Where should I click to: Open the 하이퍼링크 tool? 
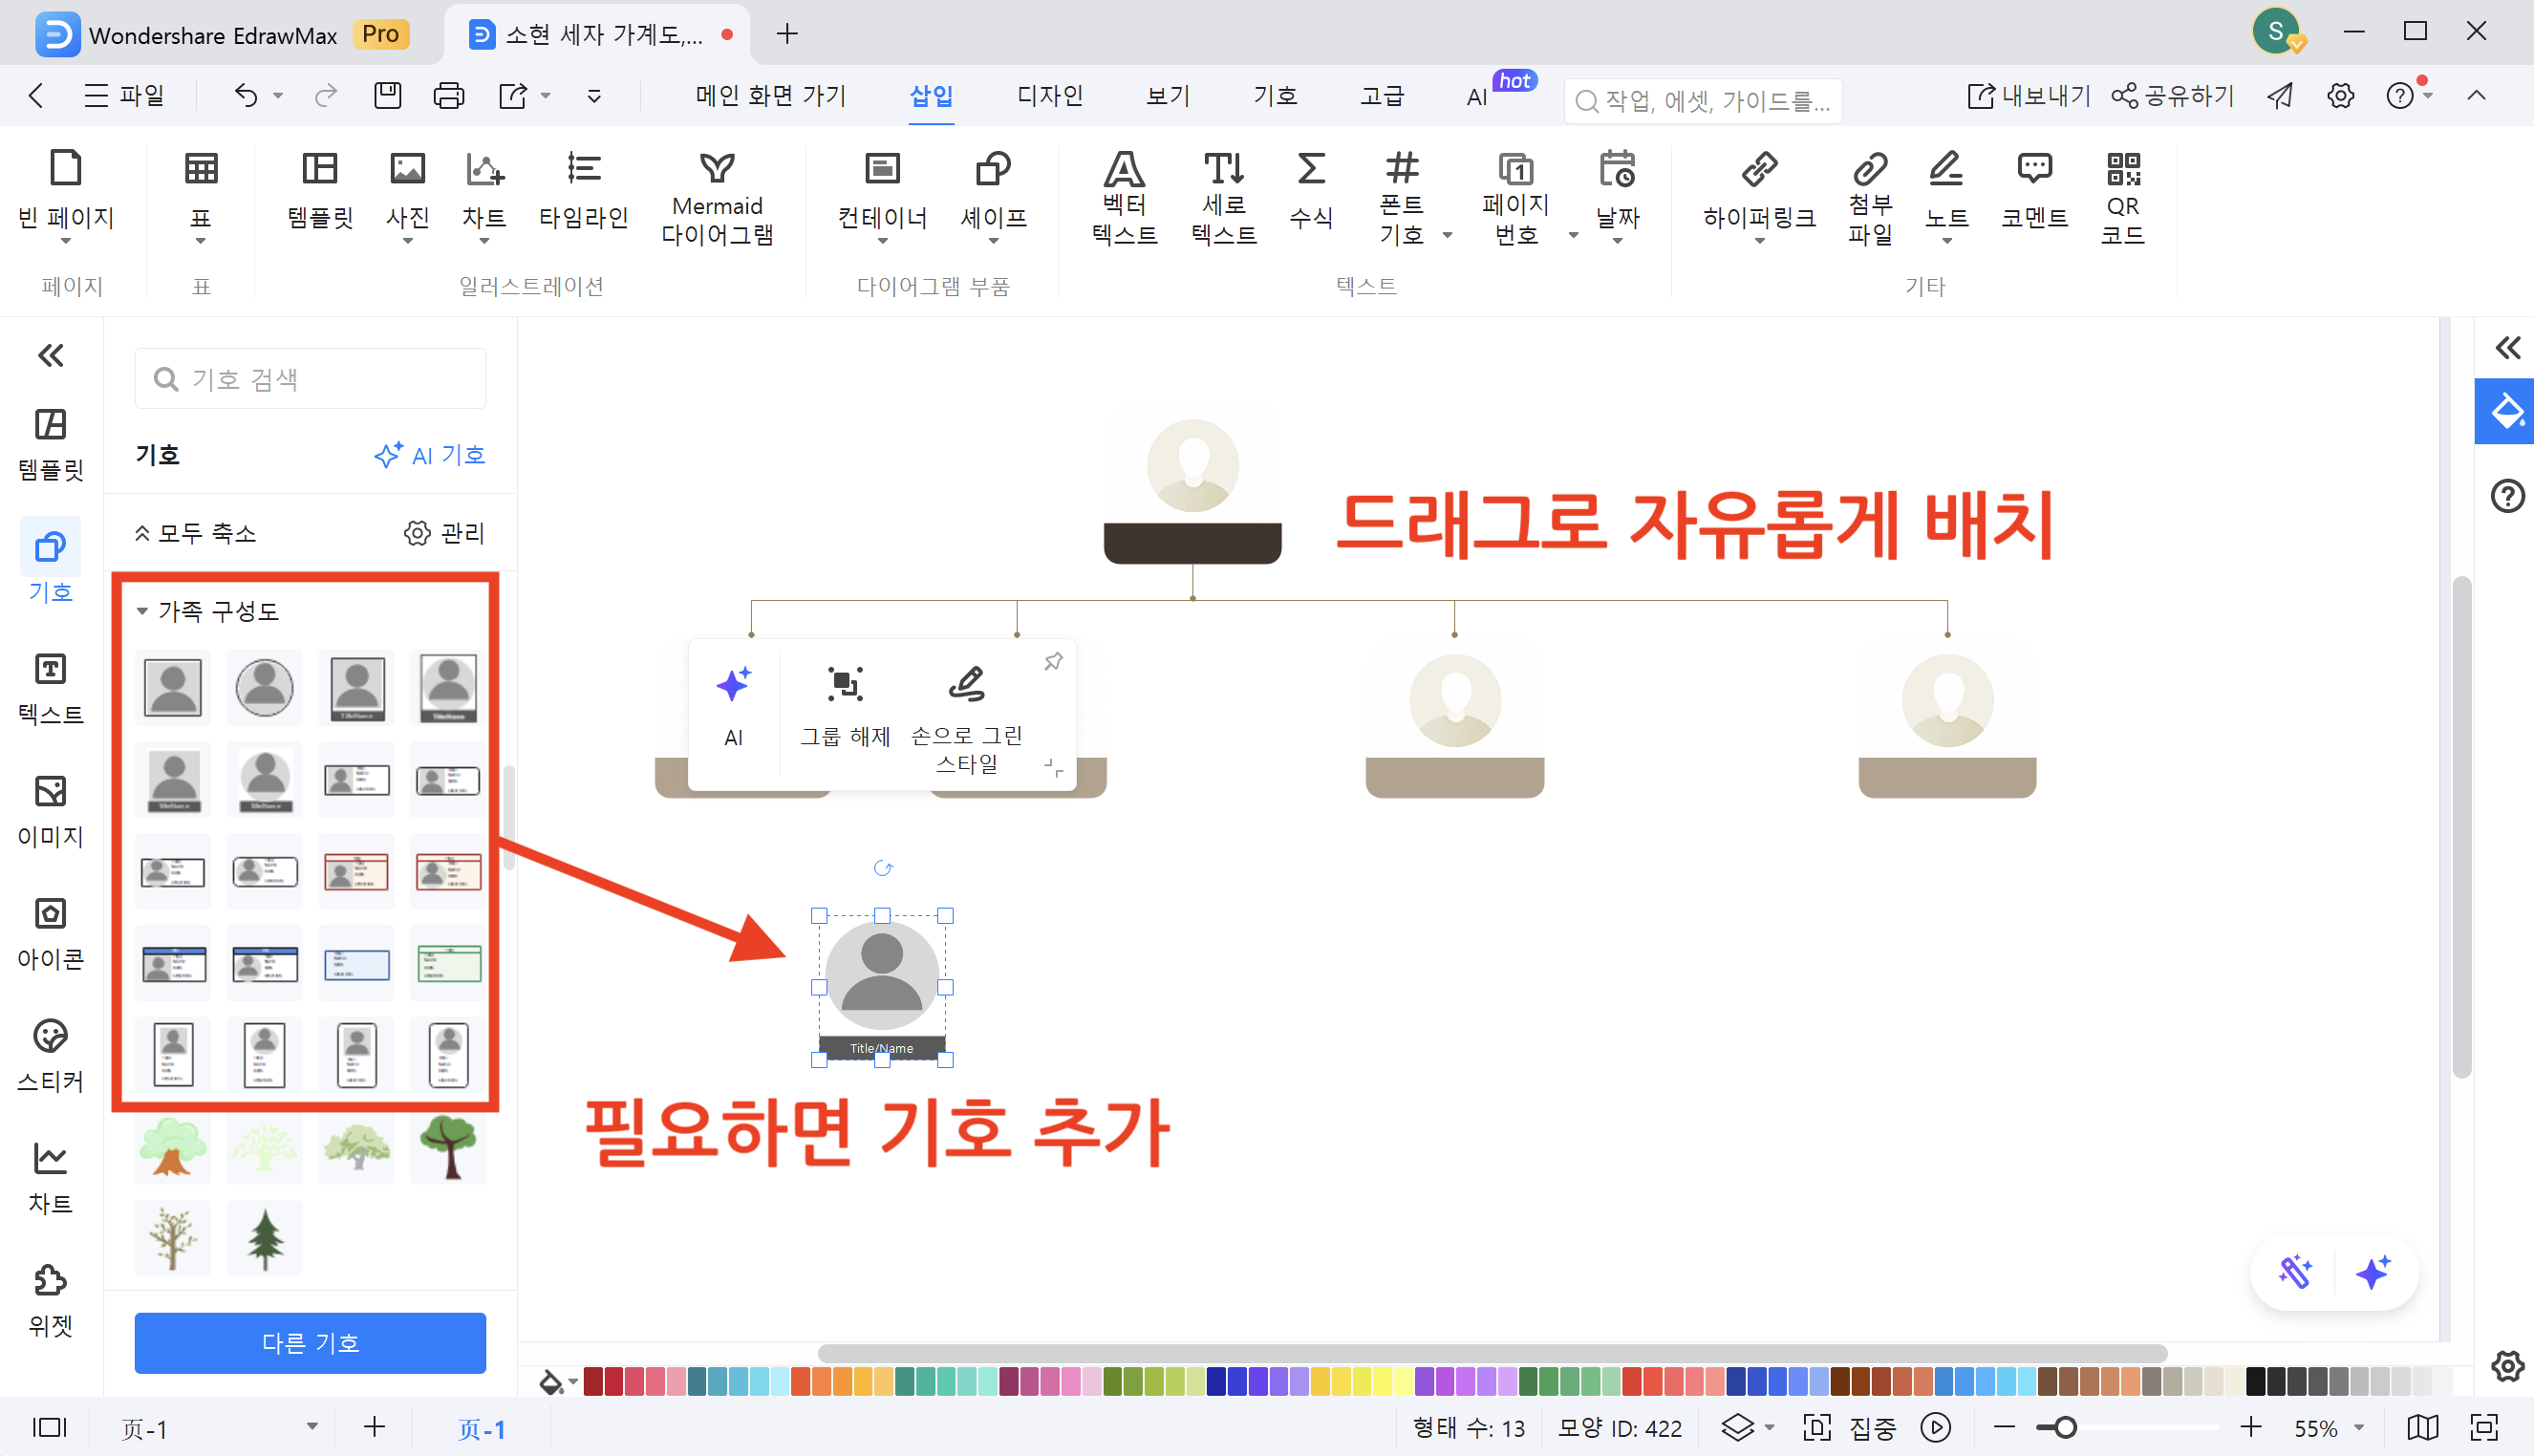[x=1758, y=195]
